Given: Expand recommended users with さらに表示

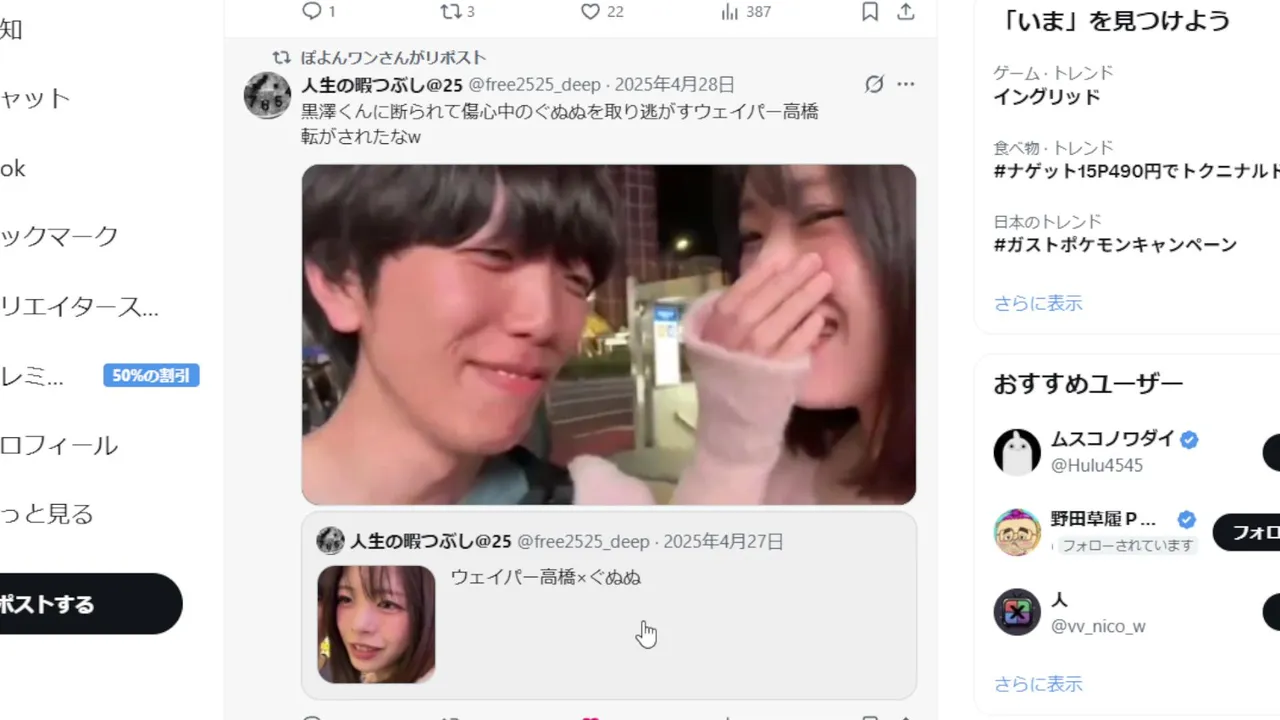Looking at the screenshot, I should point(1038,684).
